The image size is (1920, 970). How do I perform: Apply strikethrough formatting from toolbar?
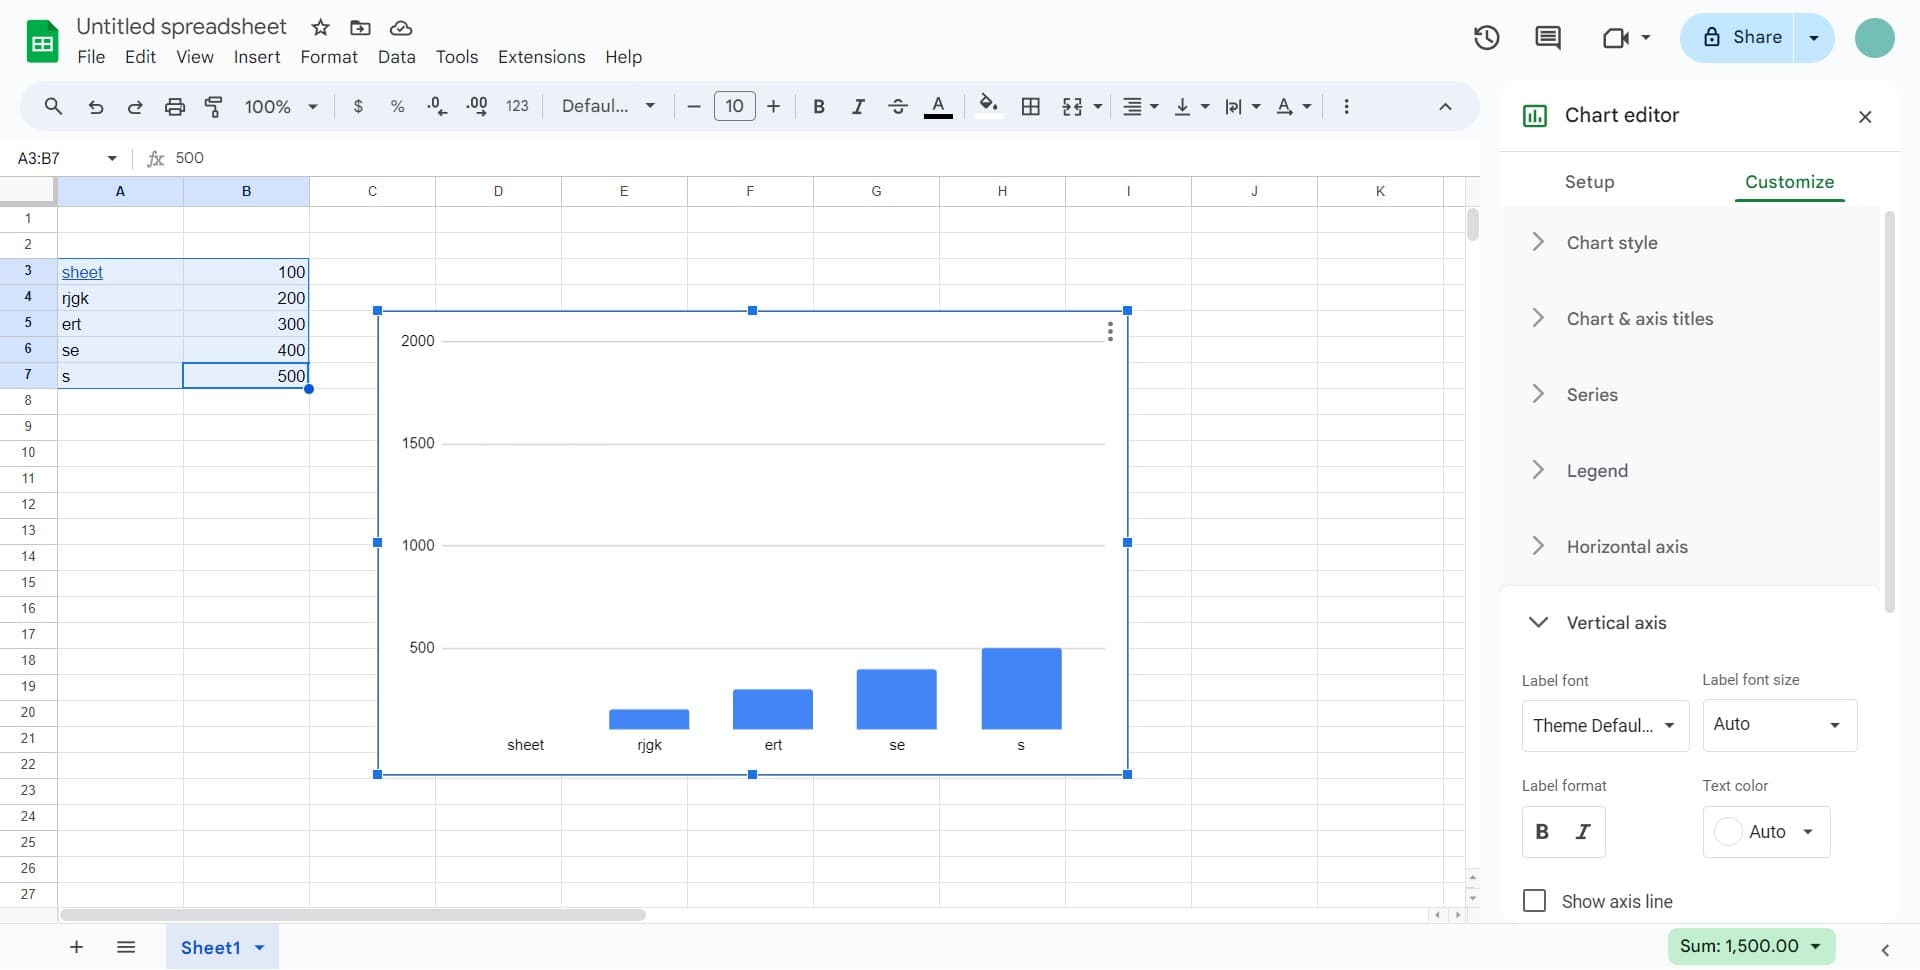pyautogui.click(x=897, y=106)
